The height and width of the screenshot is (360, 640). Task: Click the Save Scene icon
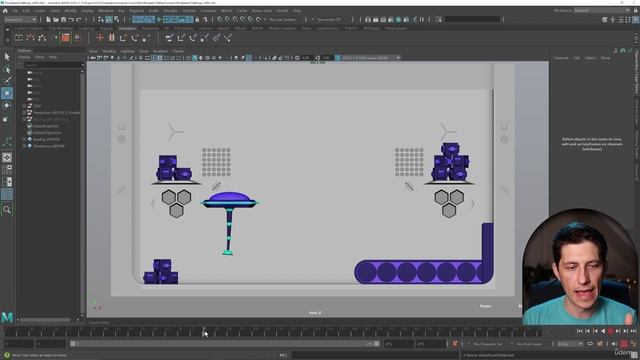coord(64,19)
